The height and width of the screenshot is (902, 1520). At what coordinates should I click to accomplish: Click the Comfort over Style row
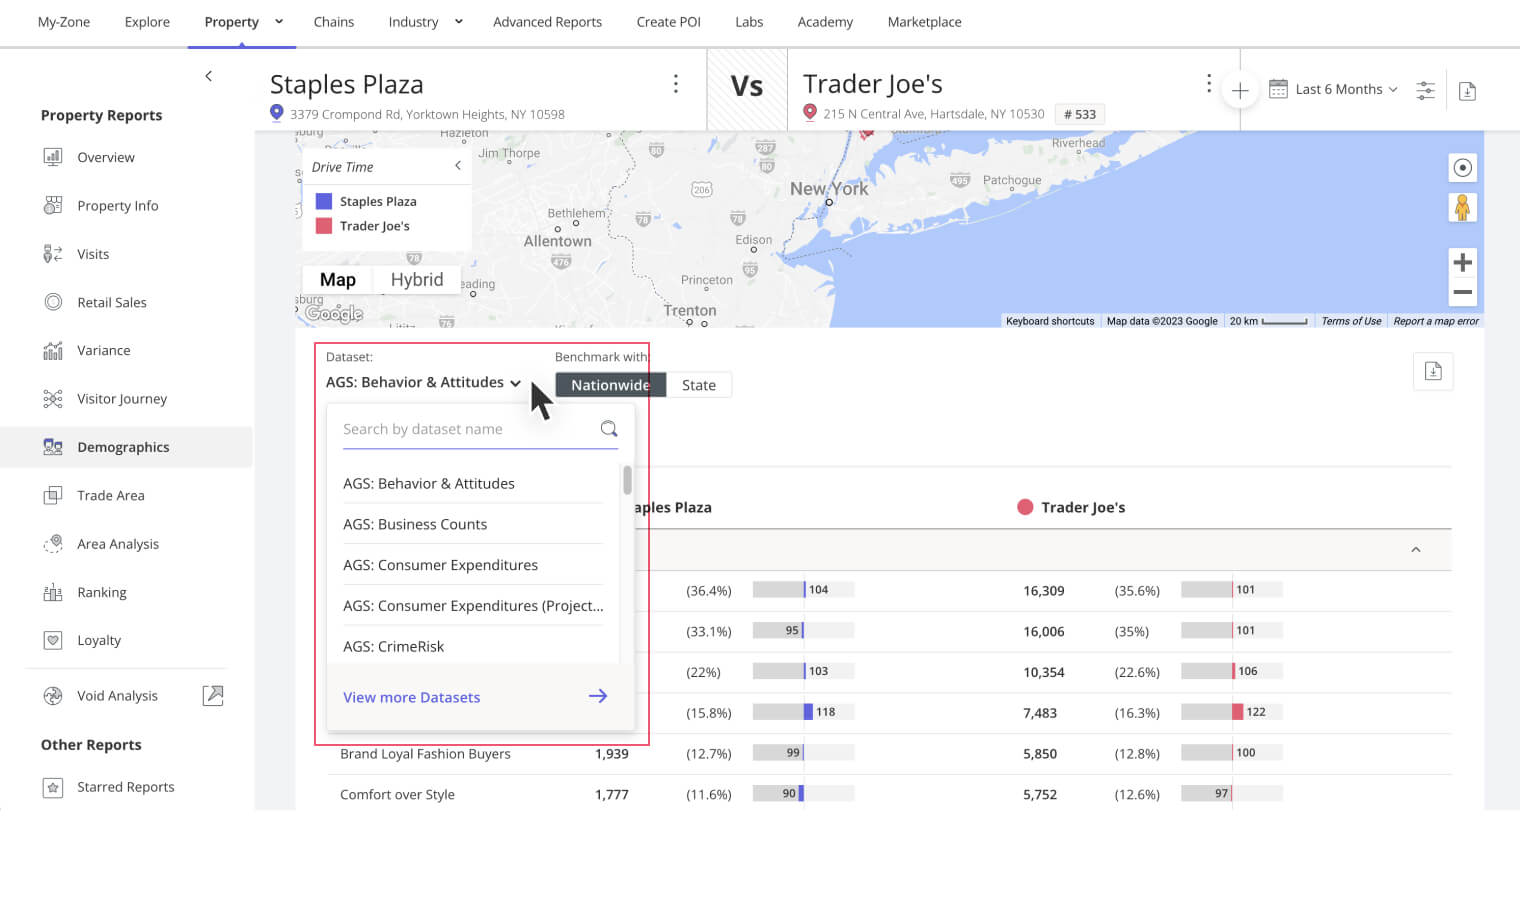click(x=890, y=794)
